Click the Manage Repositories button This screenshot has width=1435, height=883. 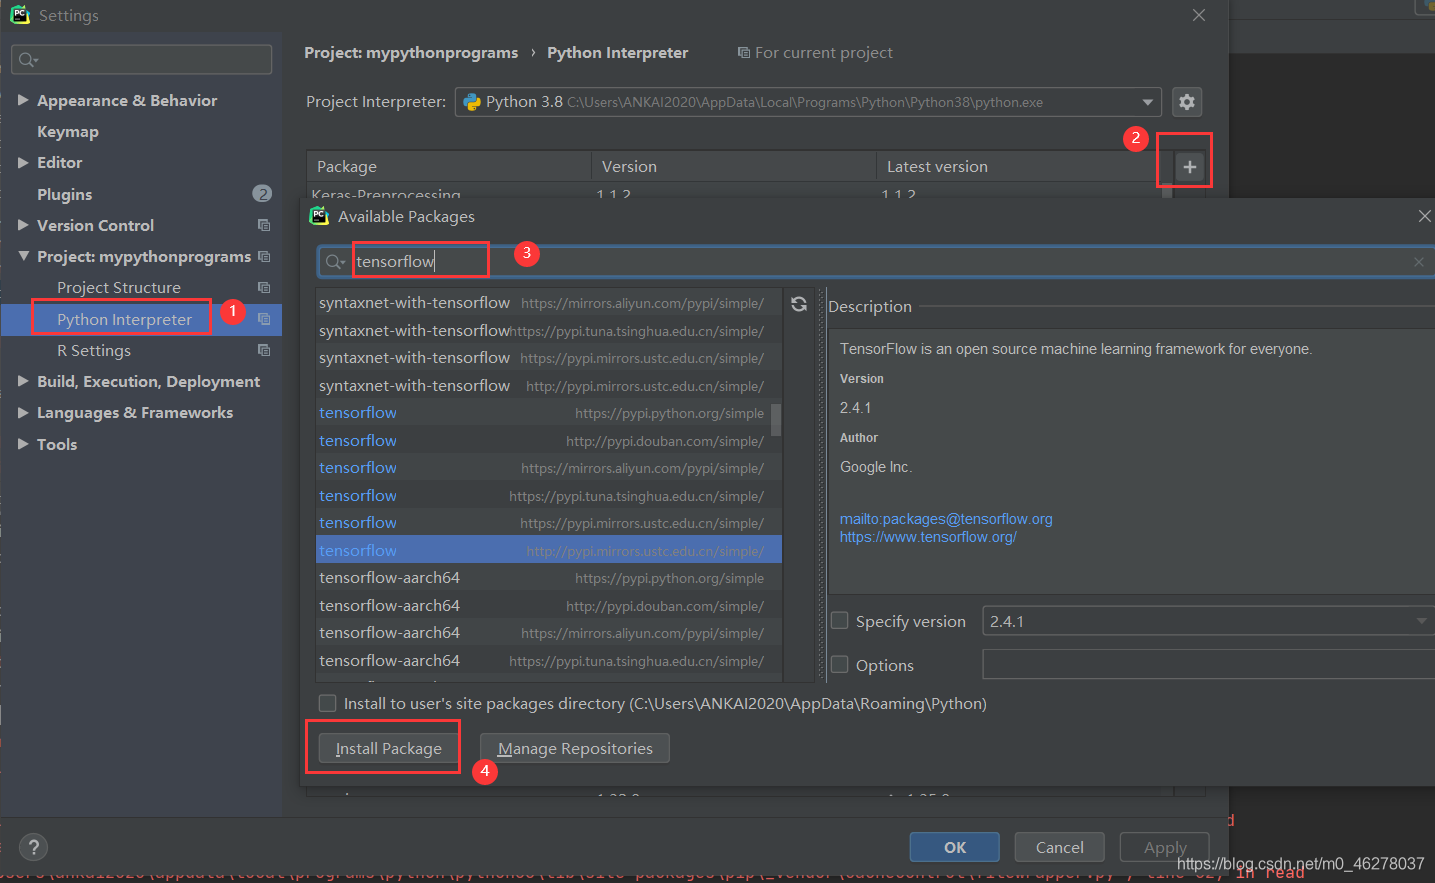pyautogui.click(x=575, y=748)
